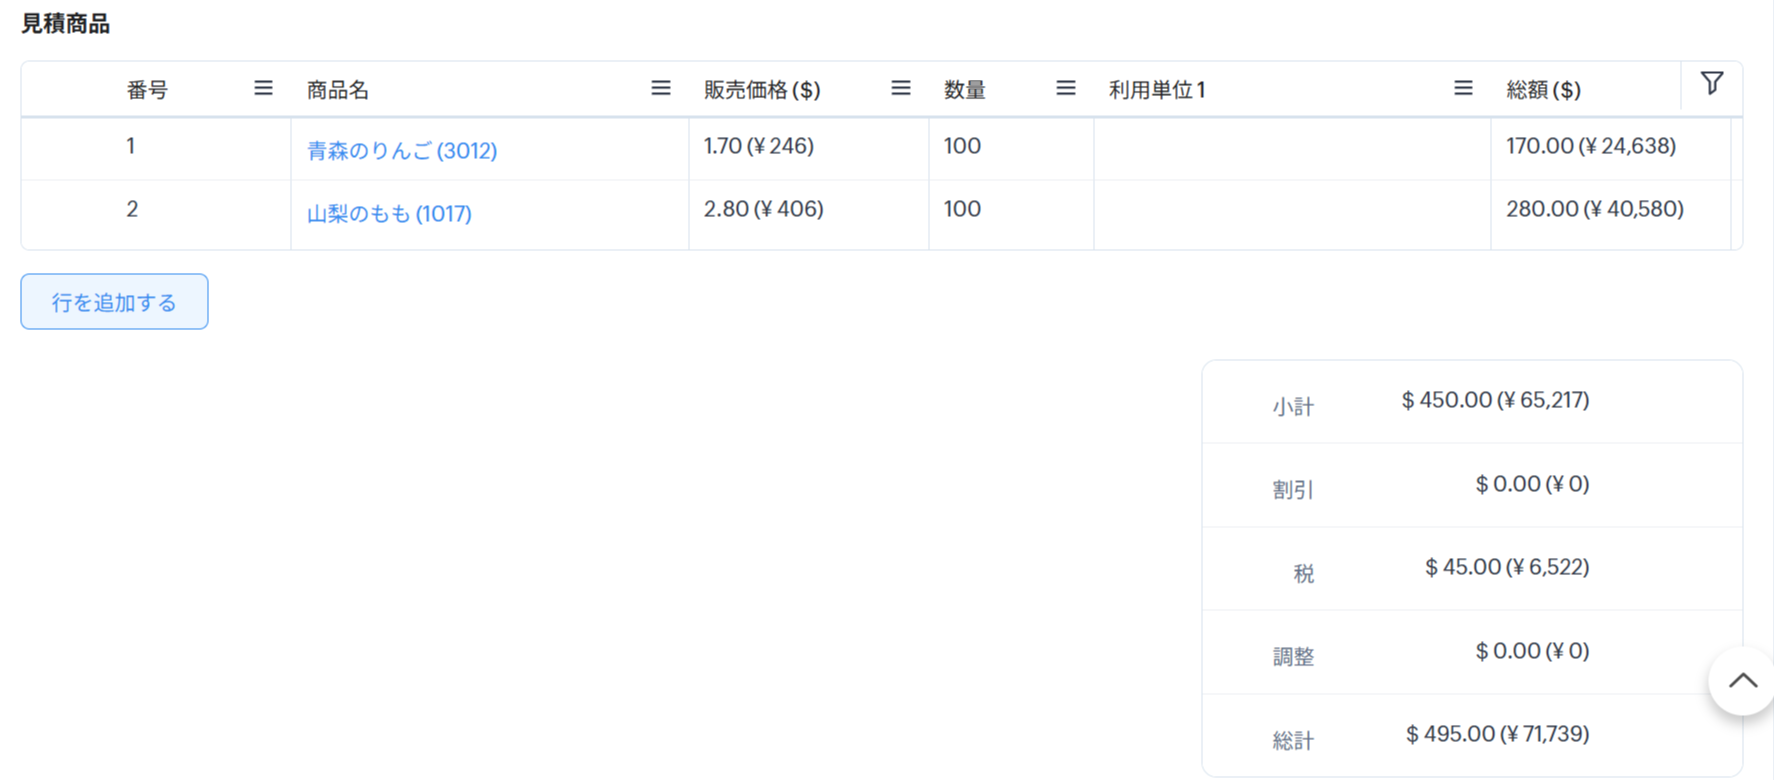Open the 番号 column menu icon
1774x780 pixels.
(263, 89)
